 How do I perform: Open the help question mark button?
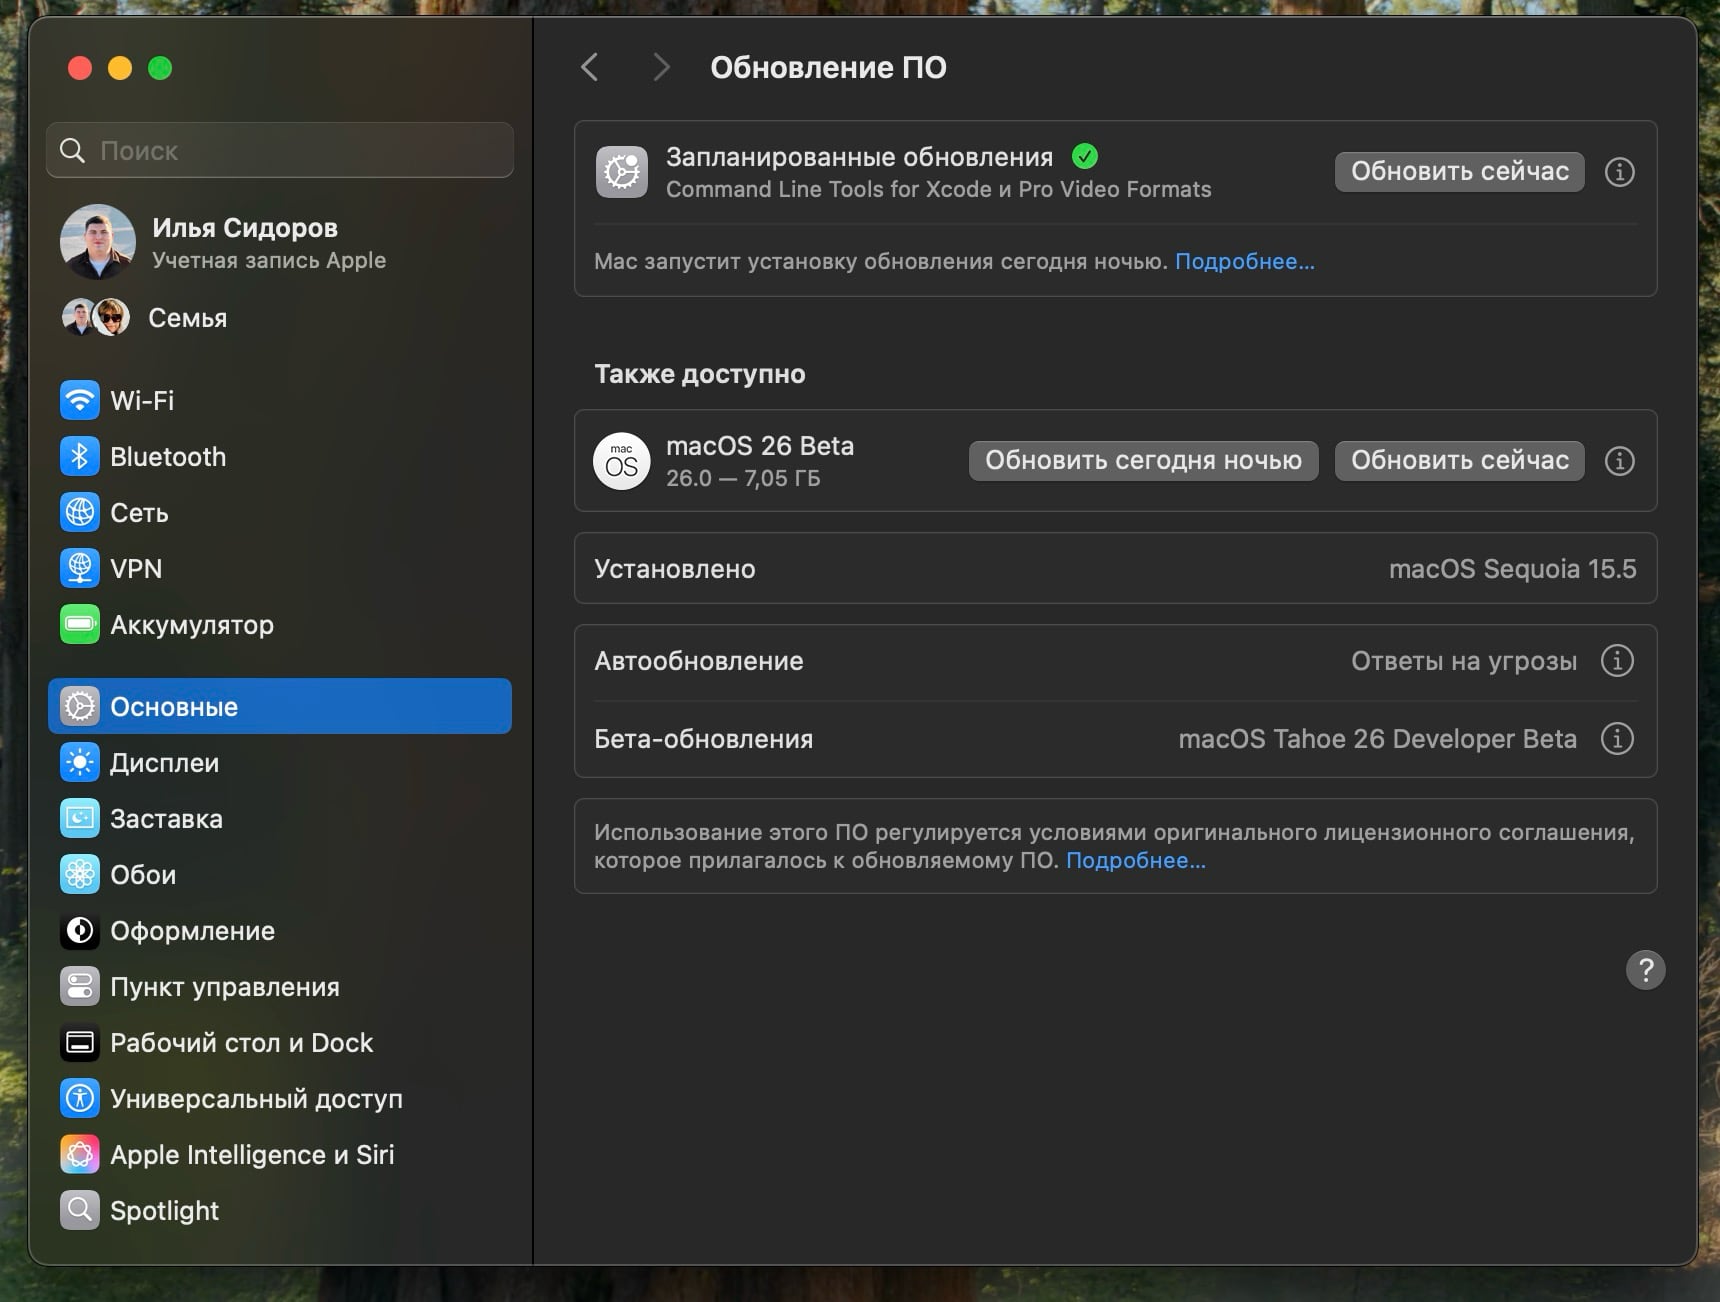1645,970
